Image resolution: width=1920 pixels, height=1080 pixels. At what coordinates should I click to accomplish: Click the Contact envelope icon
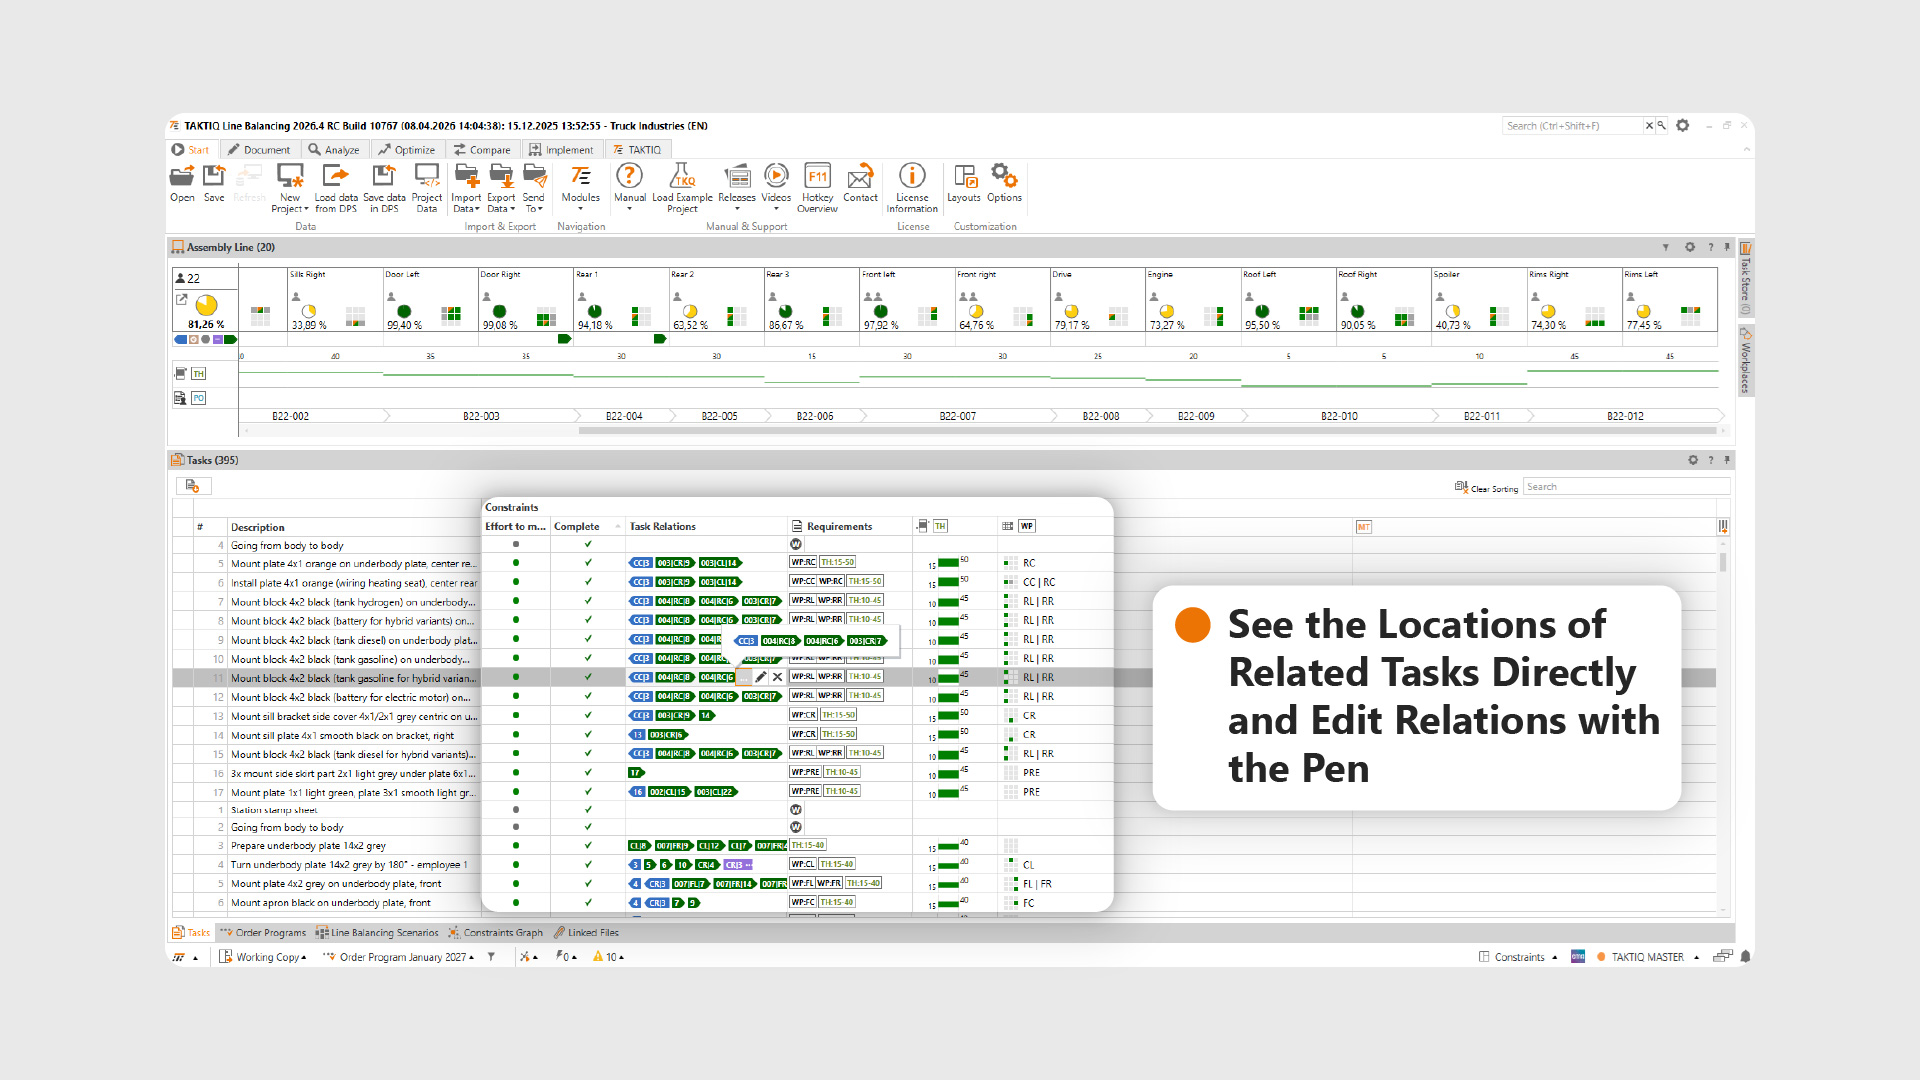point(860,178)
